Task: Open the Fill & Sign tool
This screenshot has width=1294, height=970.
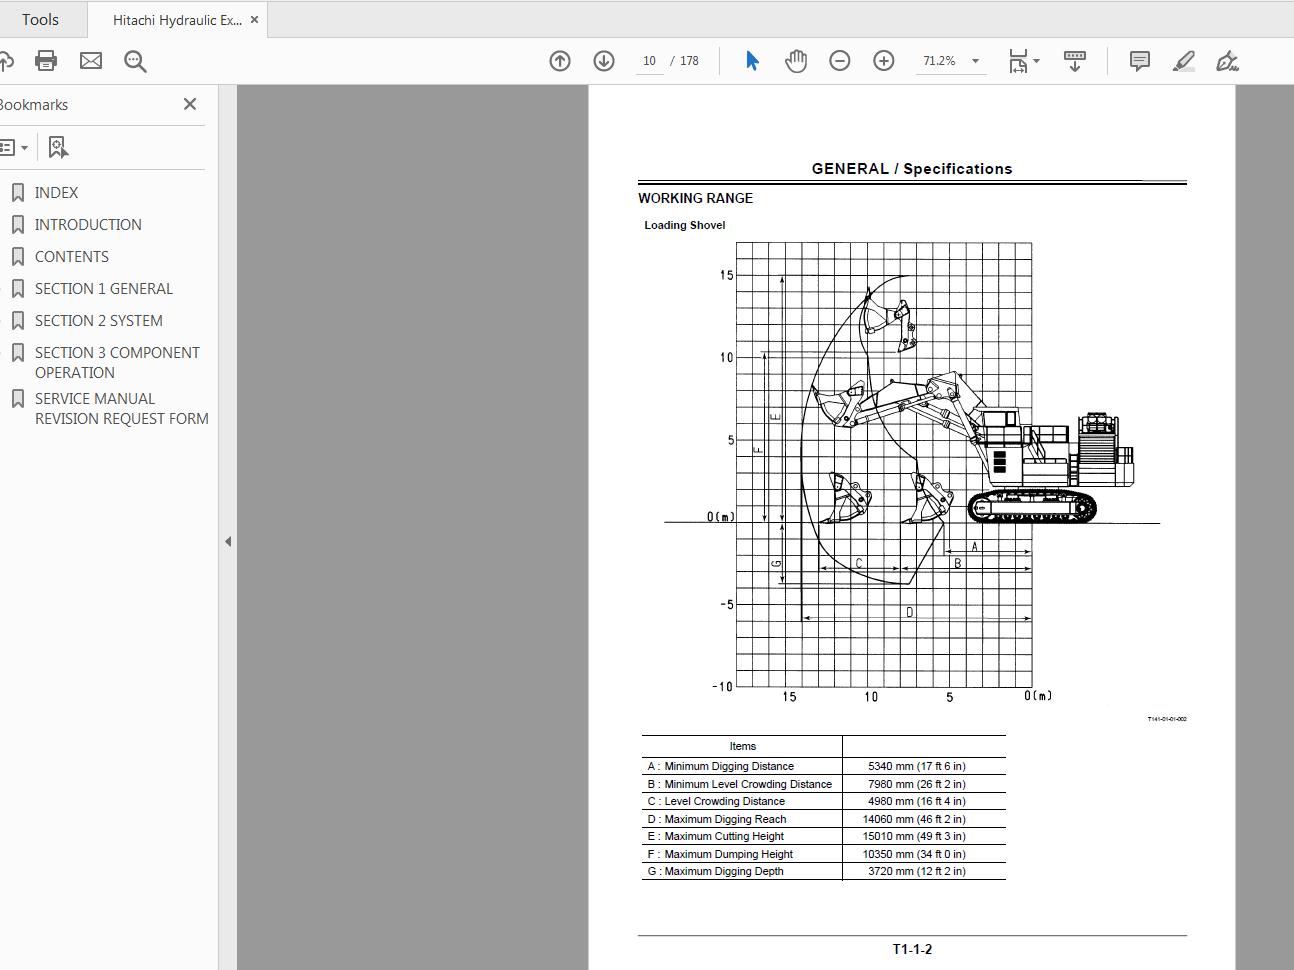Action: 1228,61
